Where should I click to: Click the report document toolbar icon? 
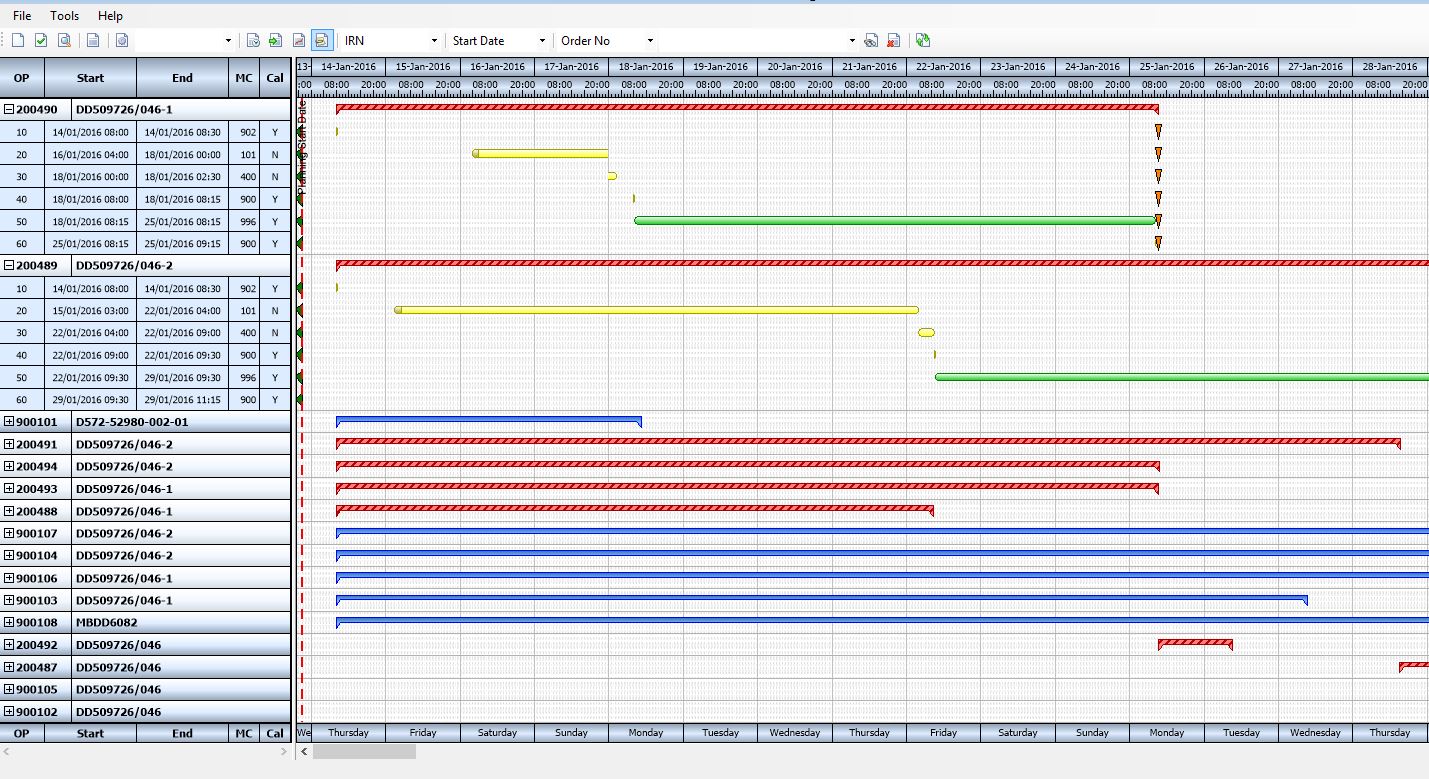[x=94, y=40]
